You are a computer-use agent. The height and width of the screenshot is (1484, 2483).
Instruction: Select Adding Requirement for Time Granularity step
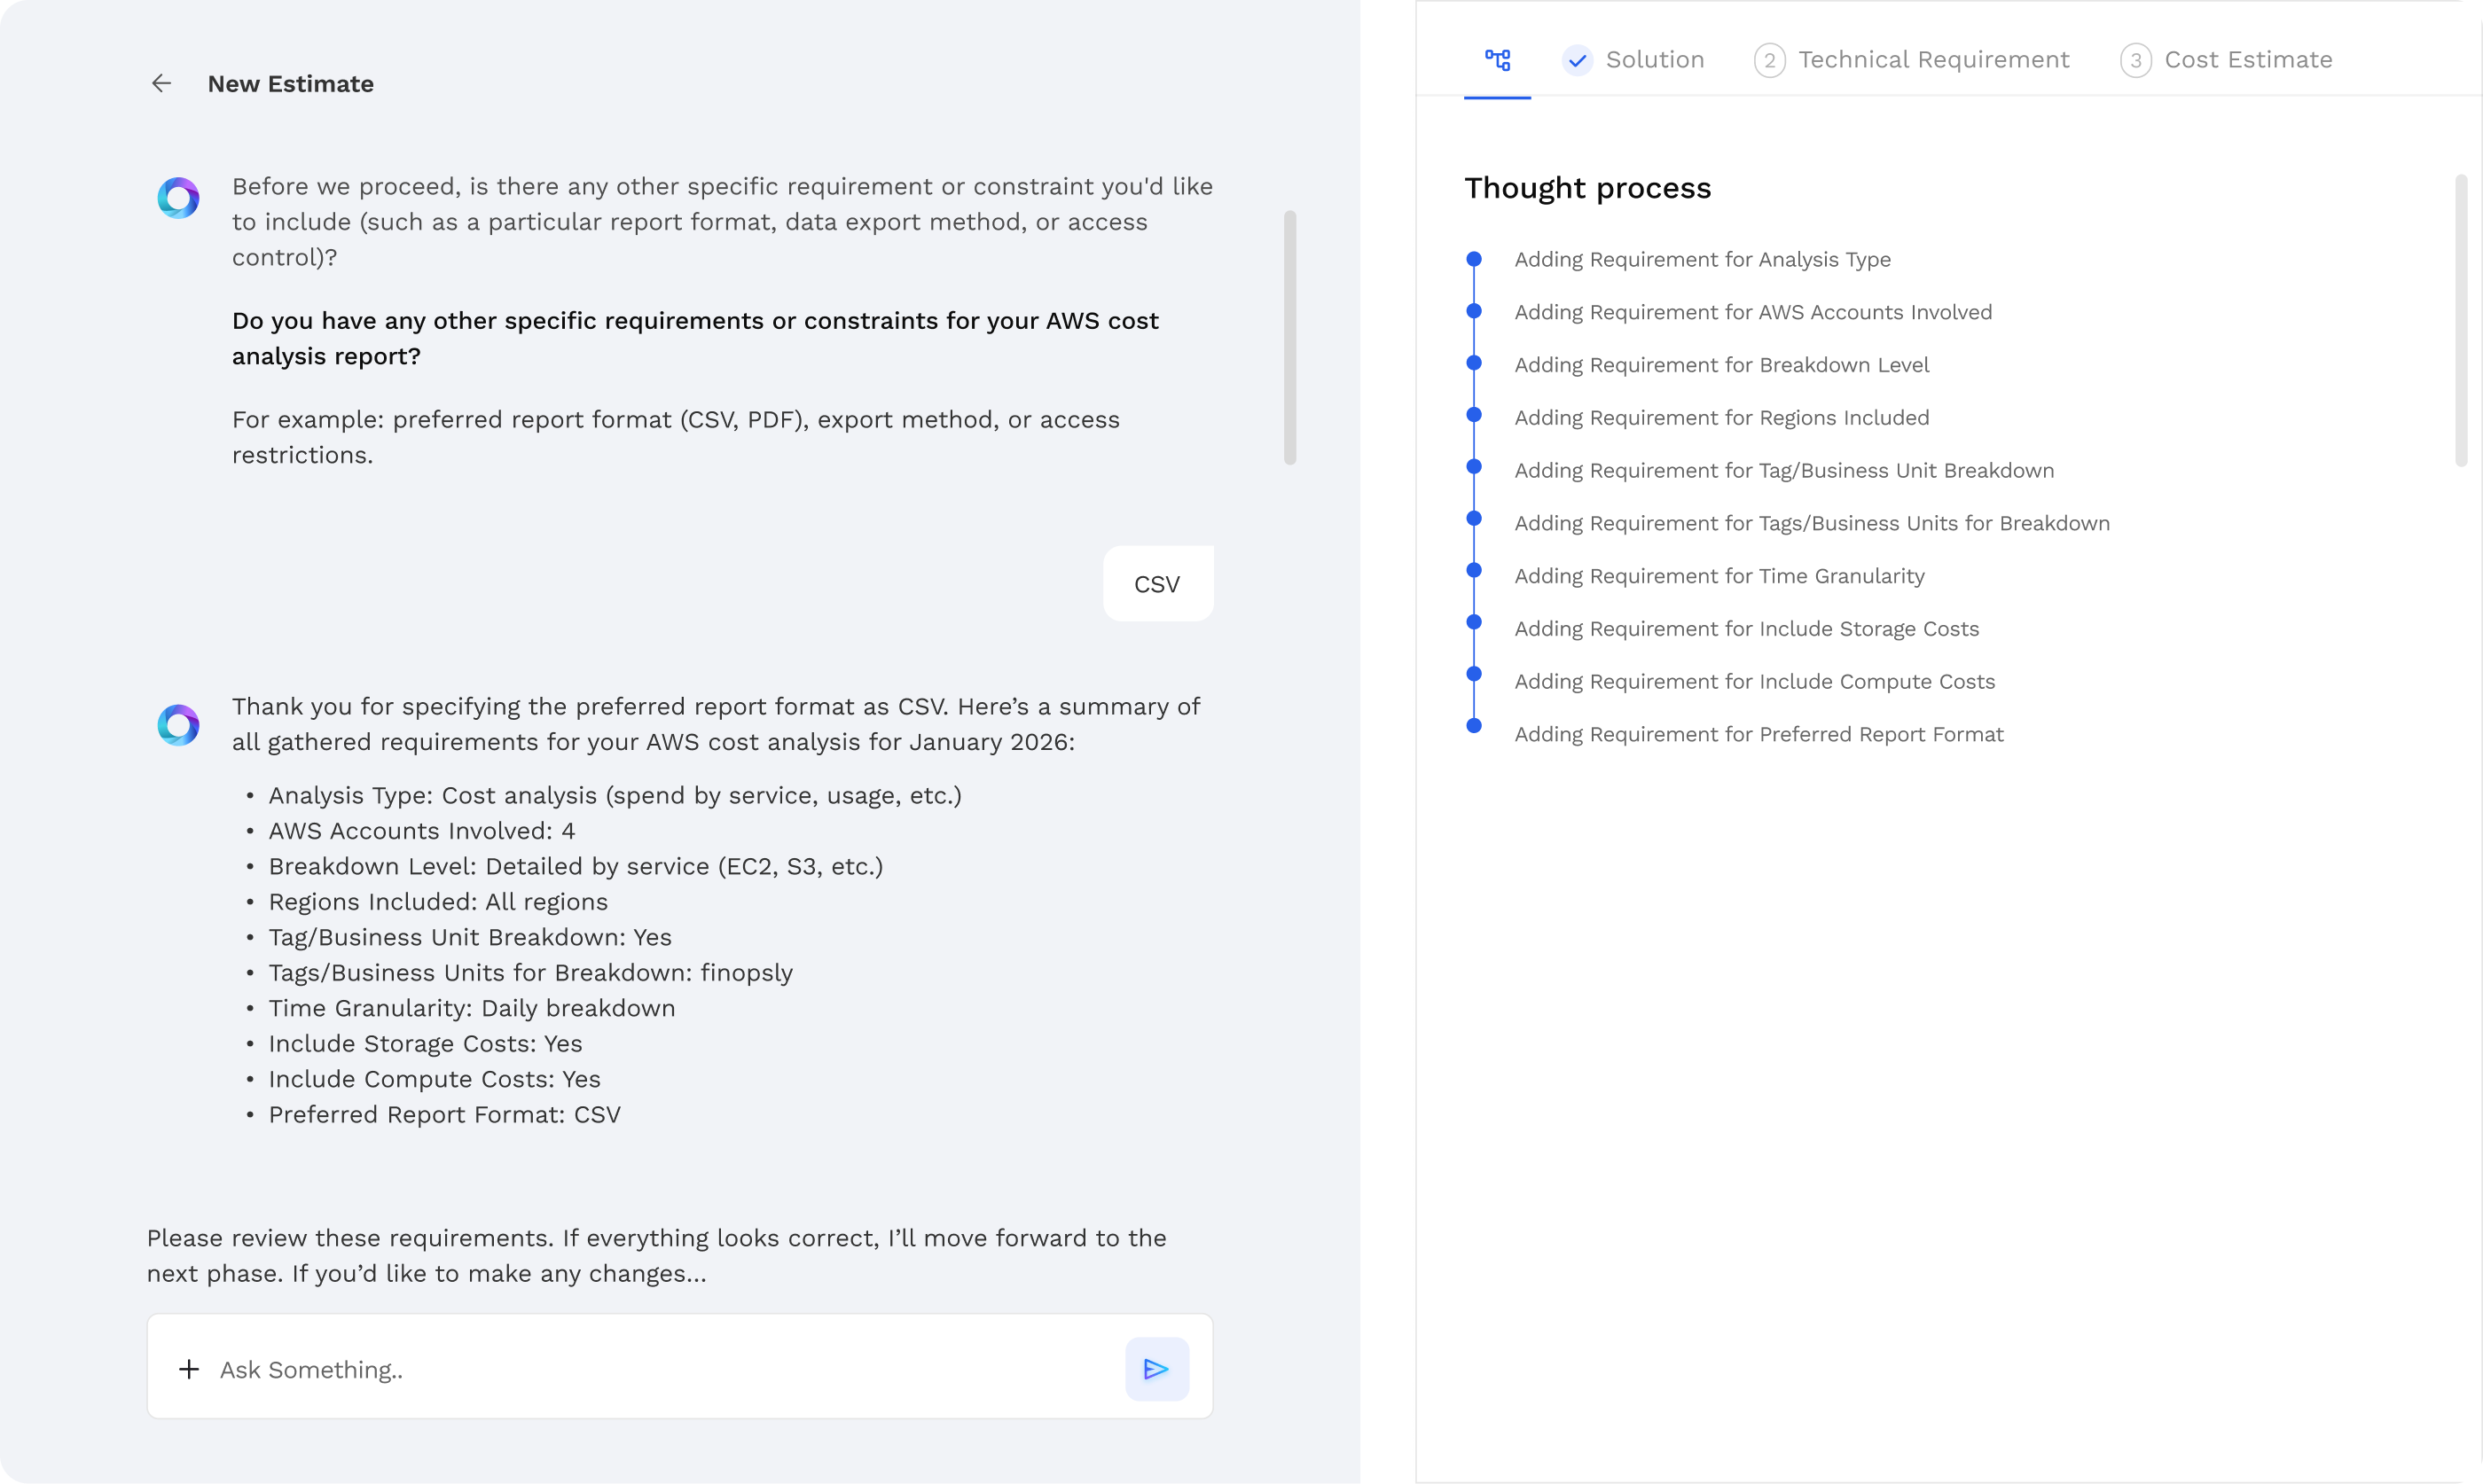[x=1719, y=576]
